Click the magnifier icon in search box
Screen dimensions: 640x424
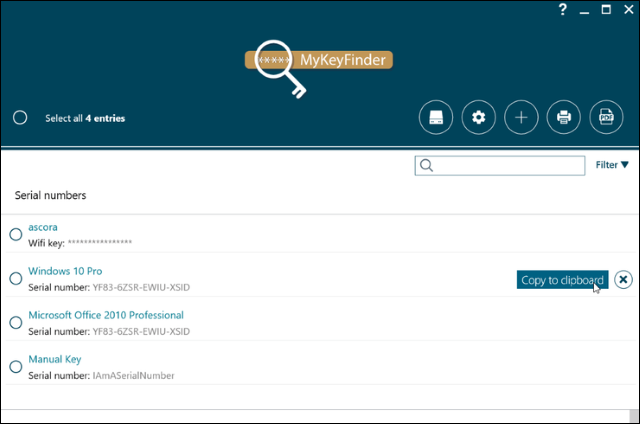pyautogui.click(x=426, y=165)
